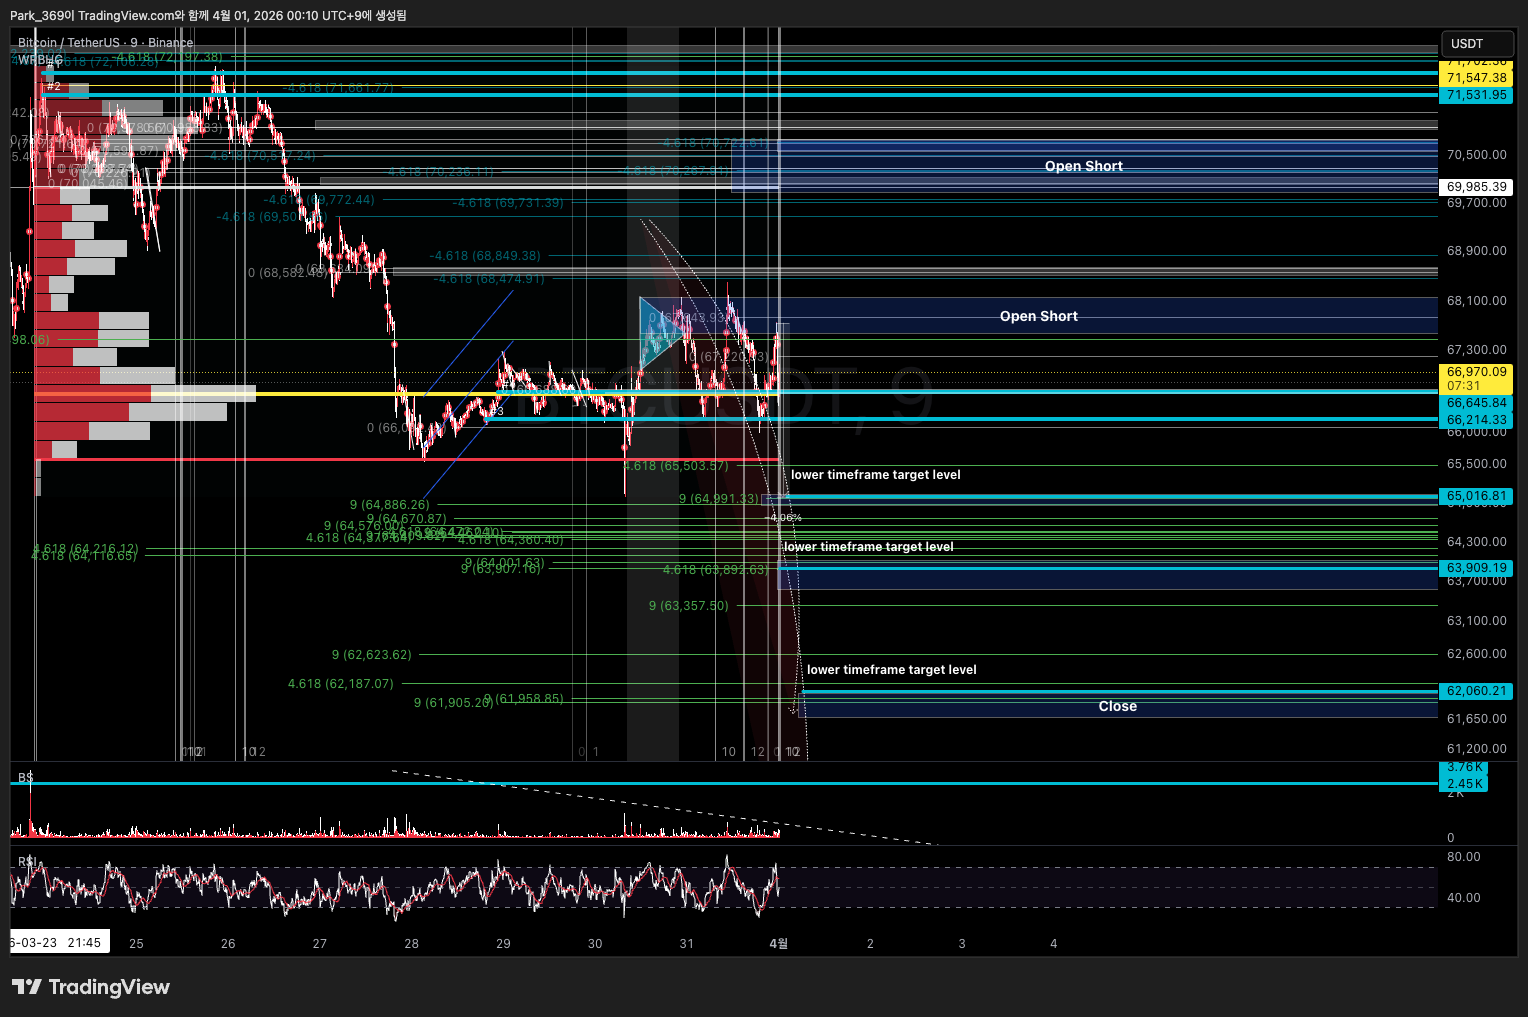The width and height of the screenshot is (1528, 1017).
Task: Click the target level label above 62,060.21
Action: pyautogui.click(x=892, y=670)
